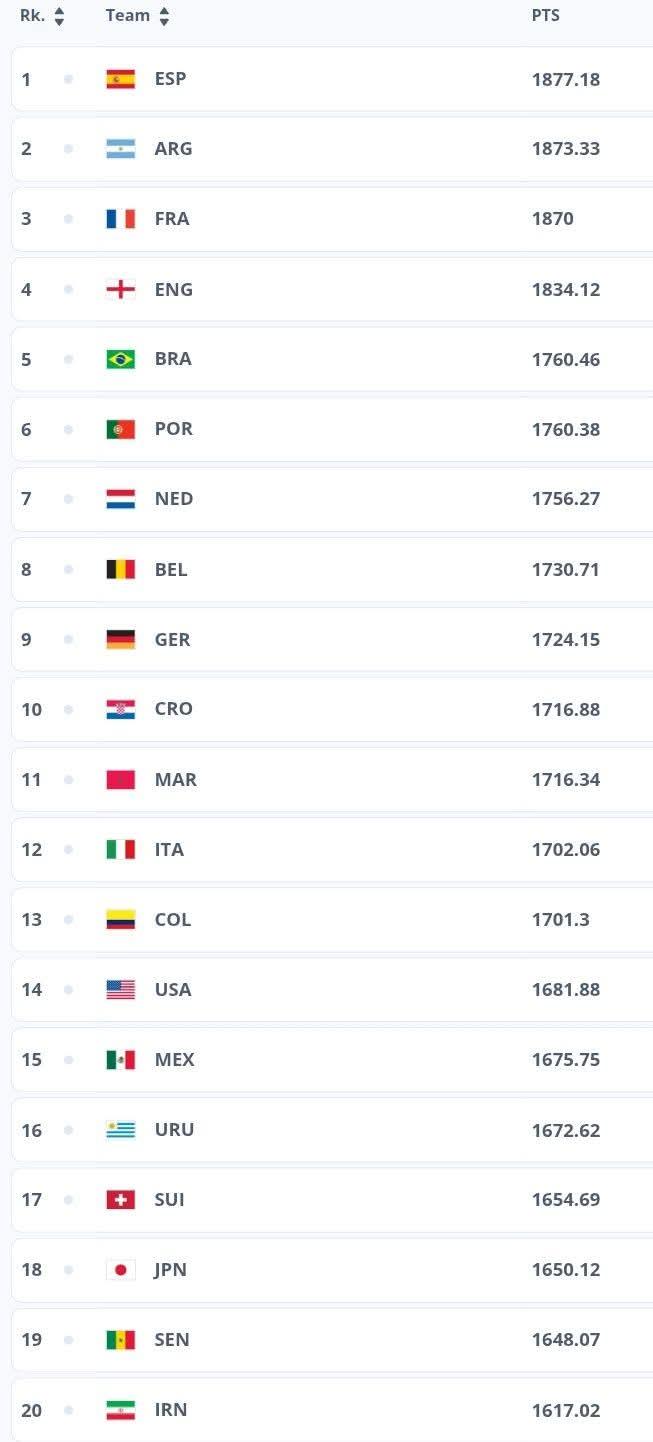
Task: Click the Spain flag icon
Action: 120,79
